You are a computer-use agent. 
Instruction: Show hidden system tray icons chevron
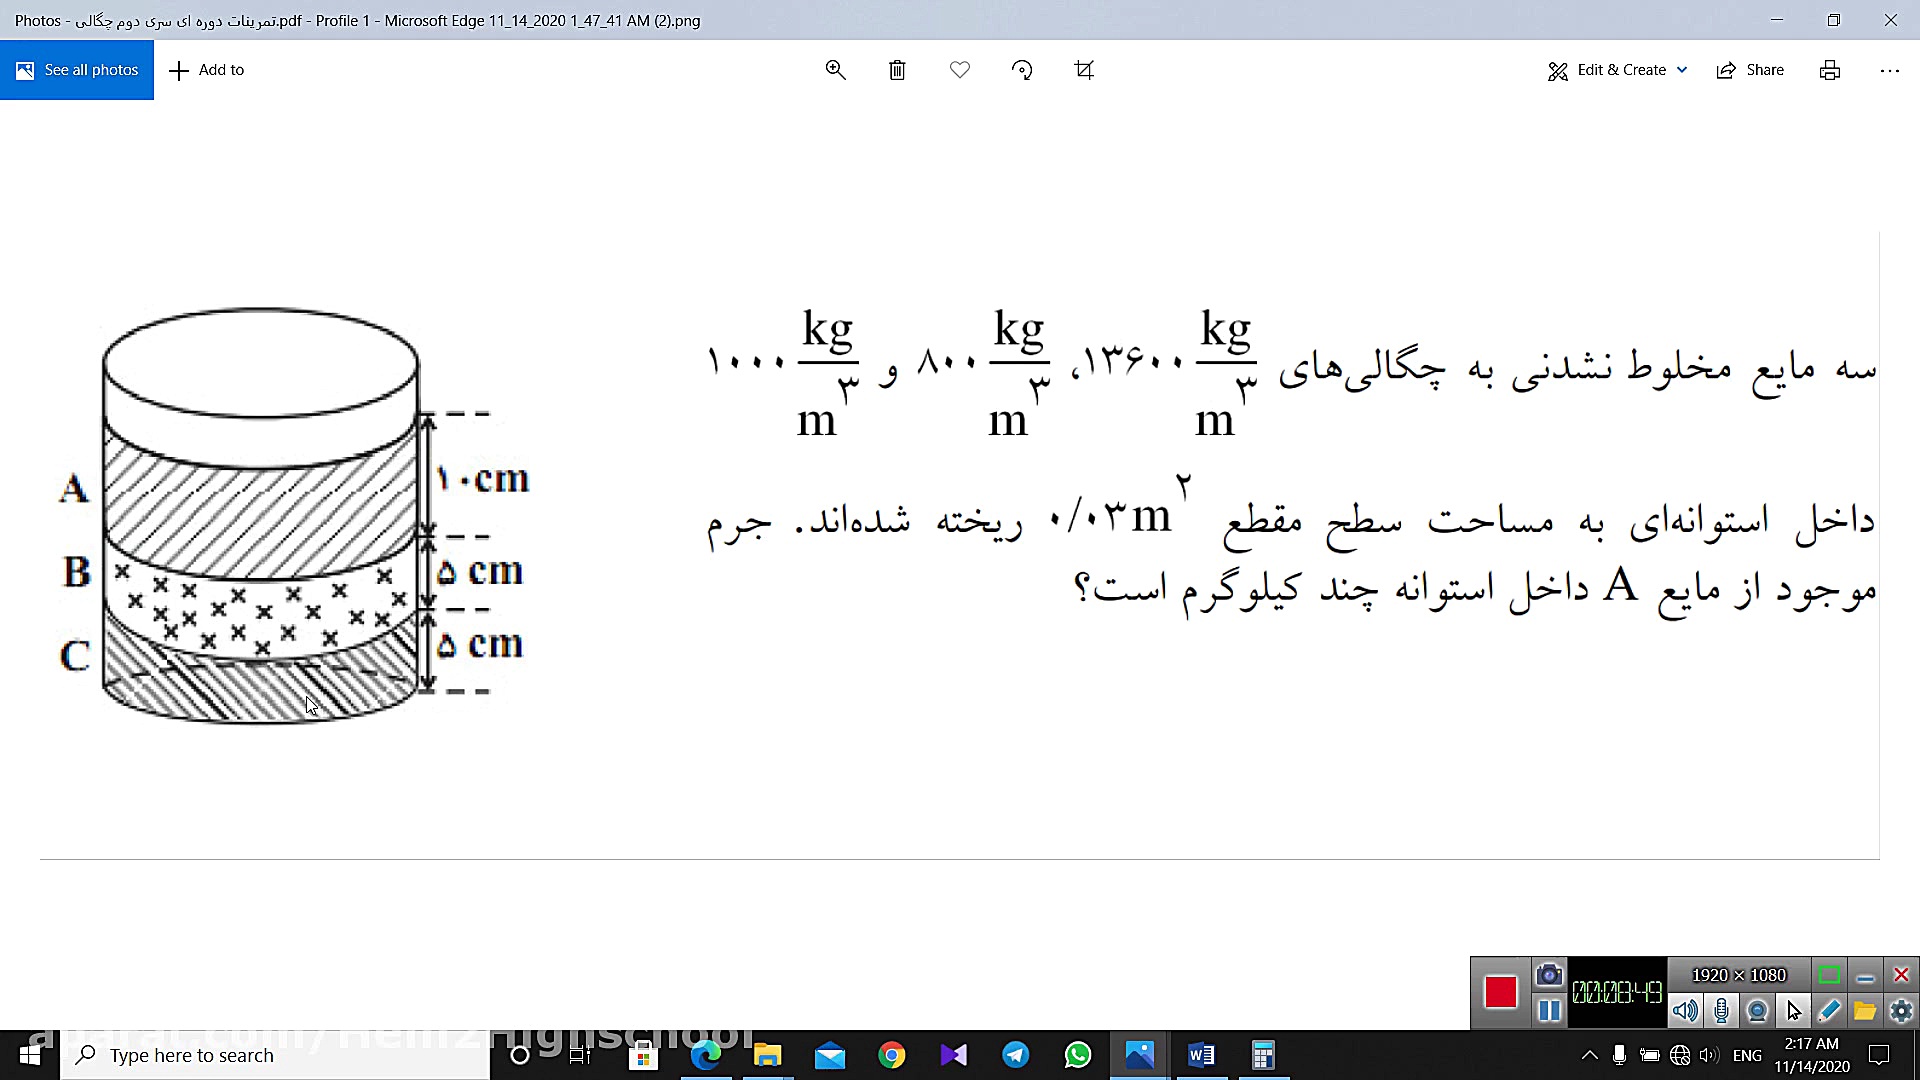tap(1589, 1055)
